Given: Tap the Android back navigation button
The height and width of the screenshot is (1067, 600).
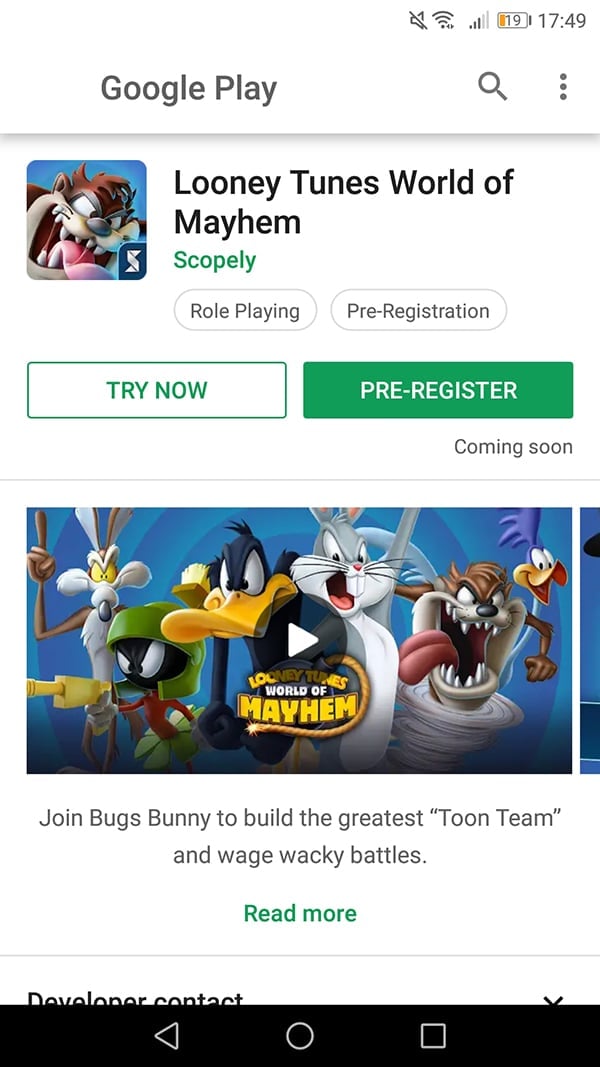Looking at the screenshot, I should tap(166, 1035).
